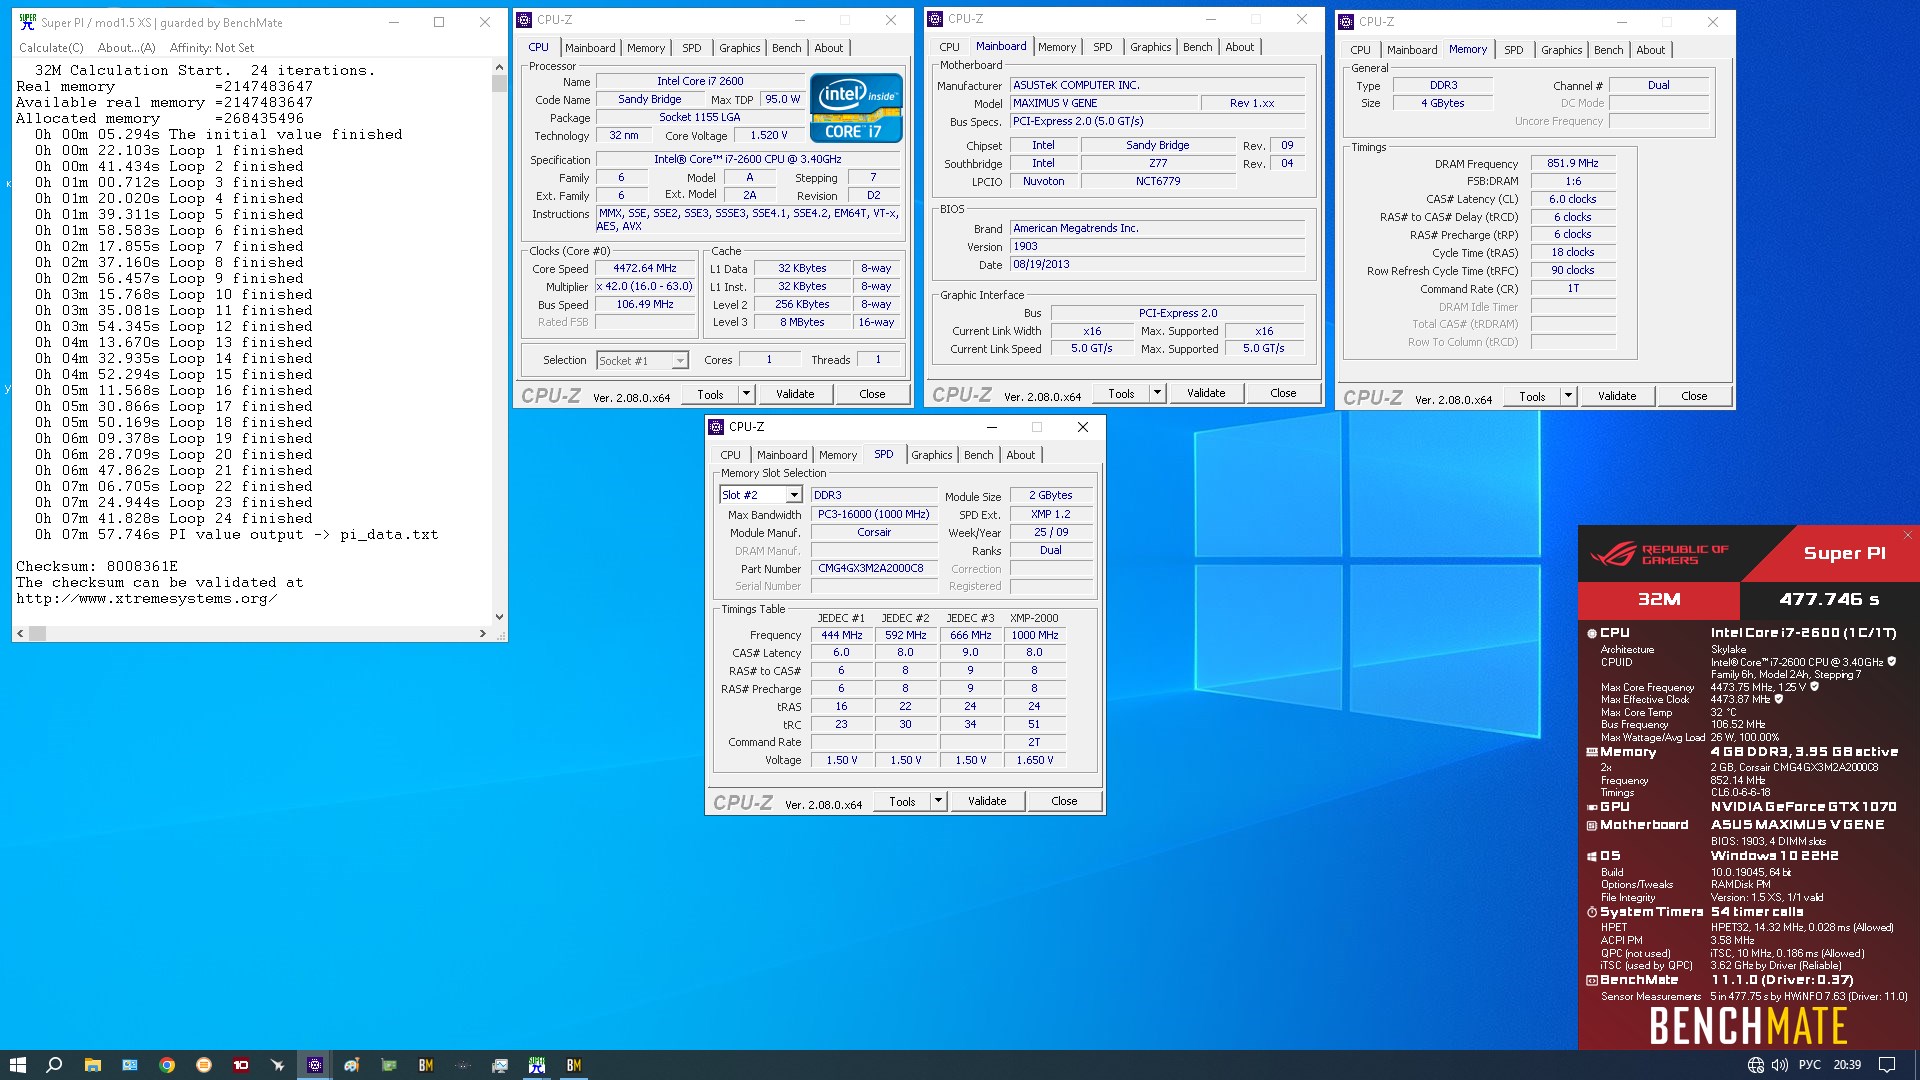Click Validate in CPU-Z Mainboard window

[1206, 393]
